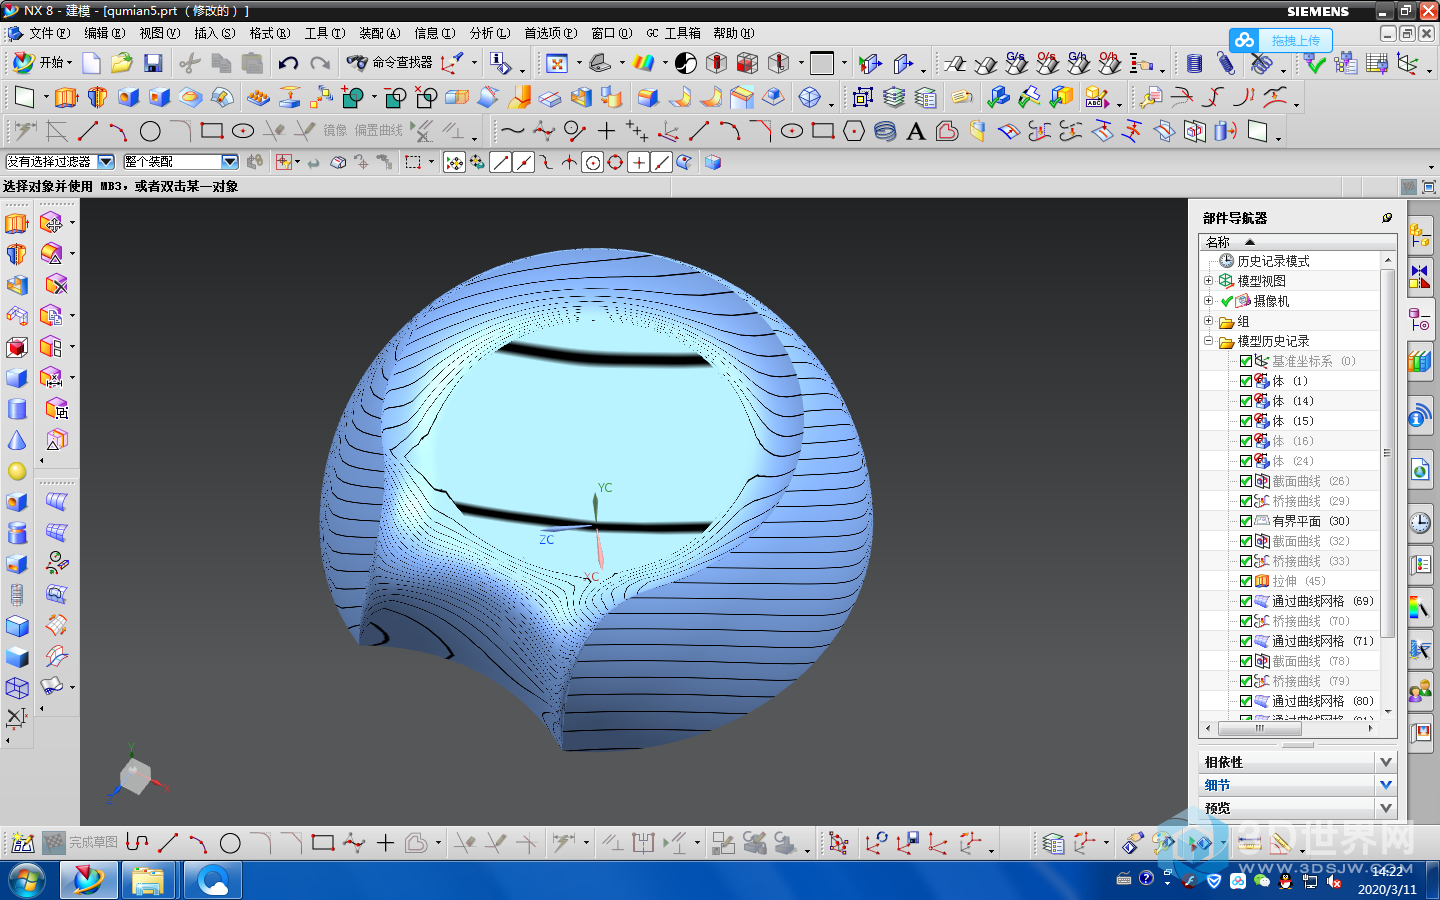Screen dimensions: 1440x900
Task: Select the sketch Rectangle tool
Action: [x=211, y=131]
